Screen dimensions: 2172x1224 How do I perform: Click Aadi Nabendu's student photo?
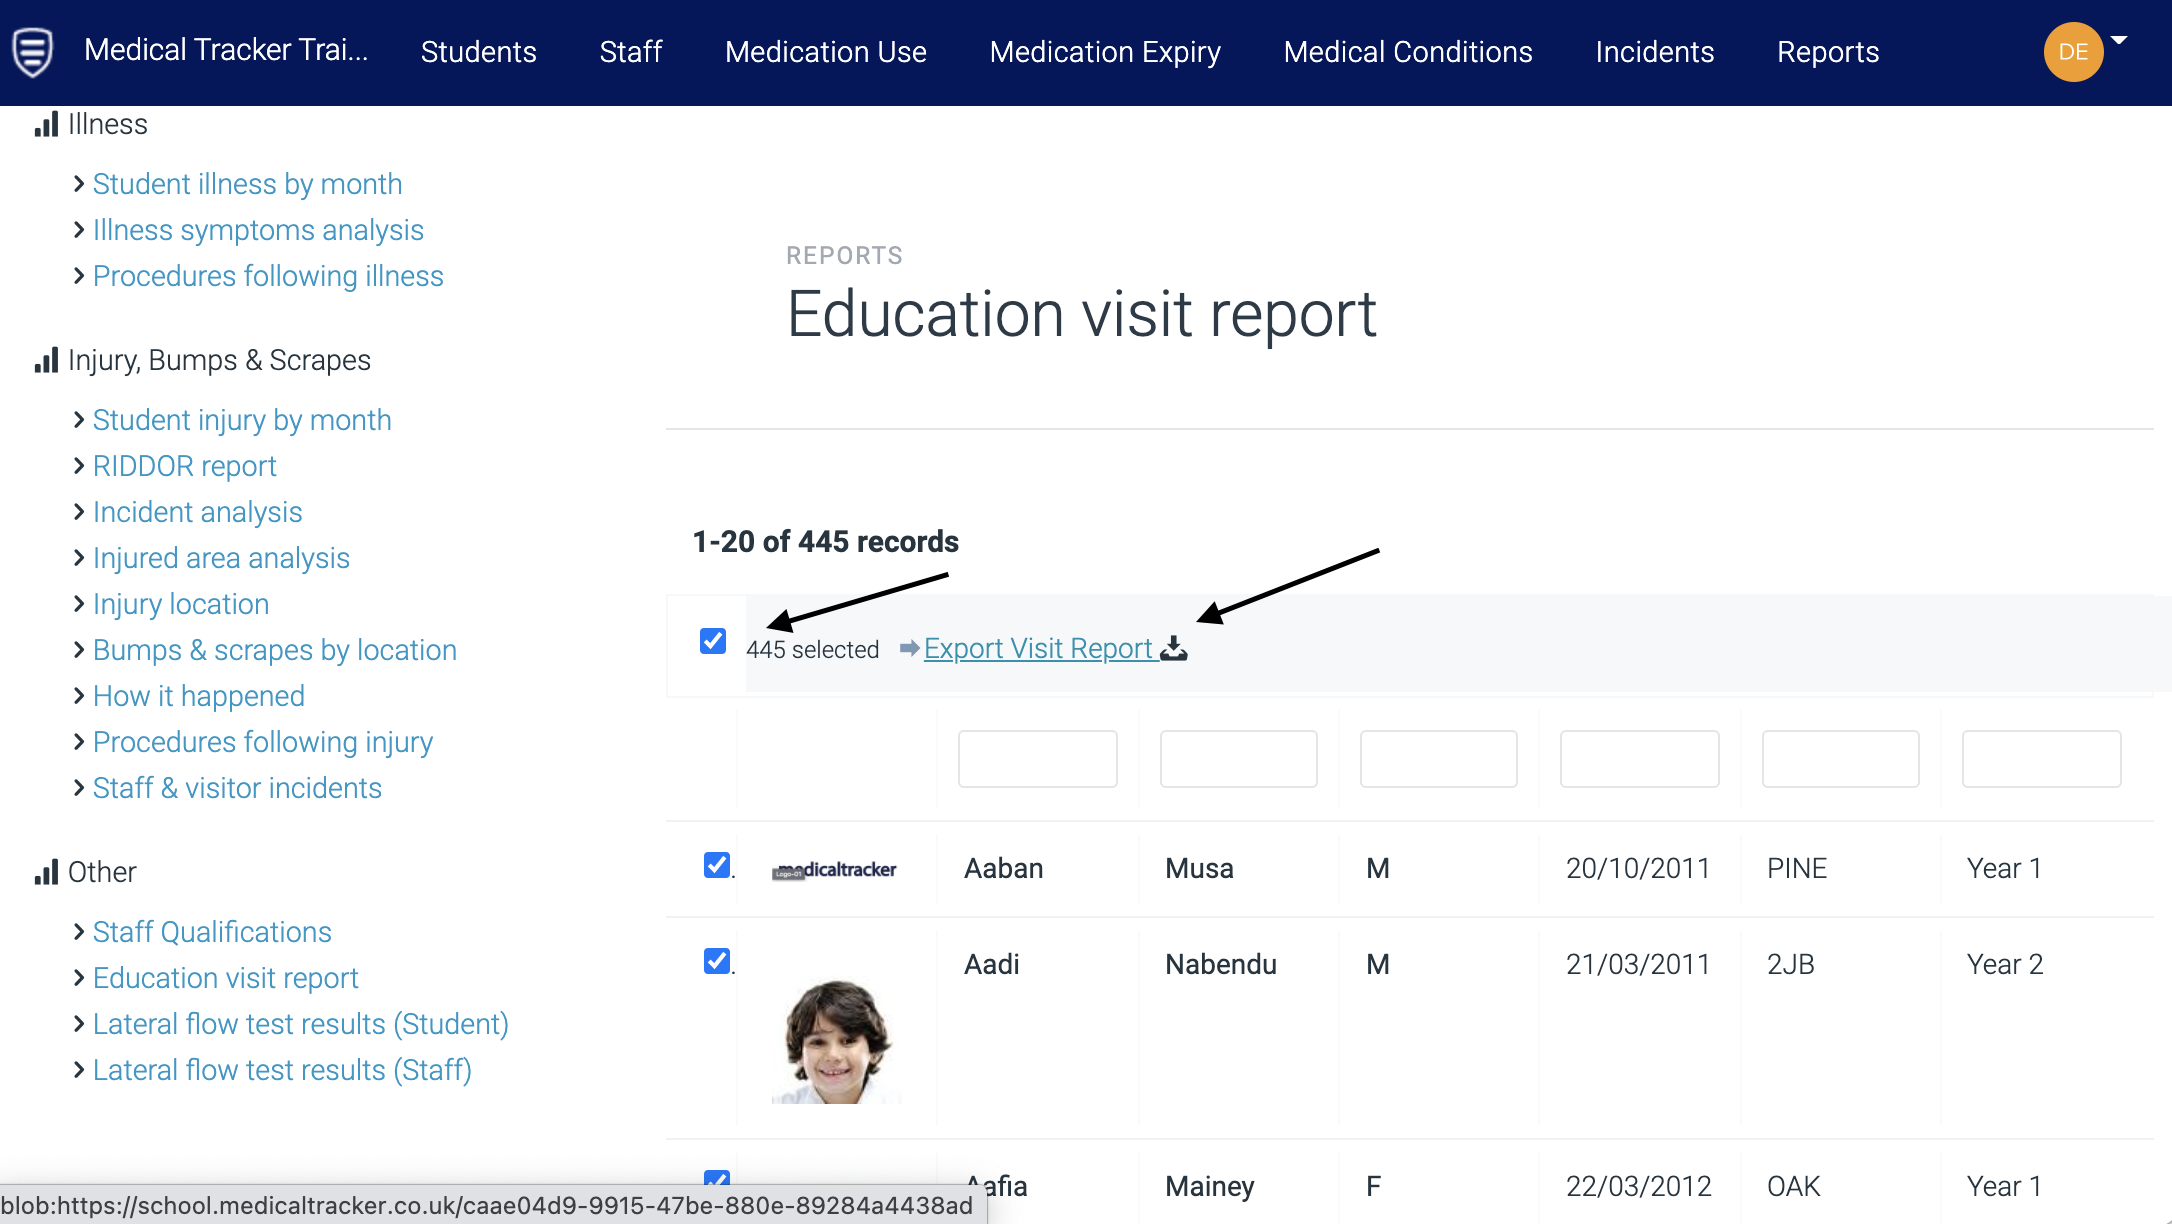(836, 1040)
